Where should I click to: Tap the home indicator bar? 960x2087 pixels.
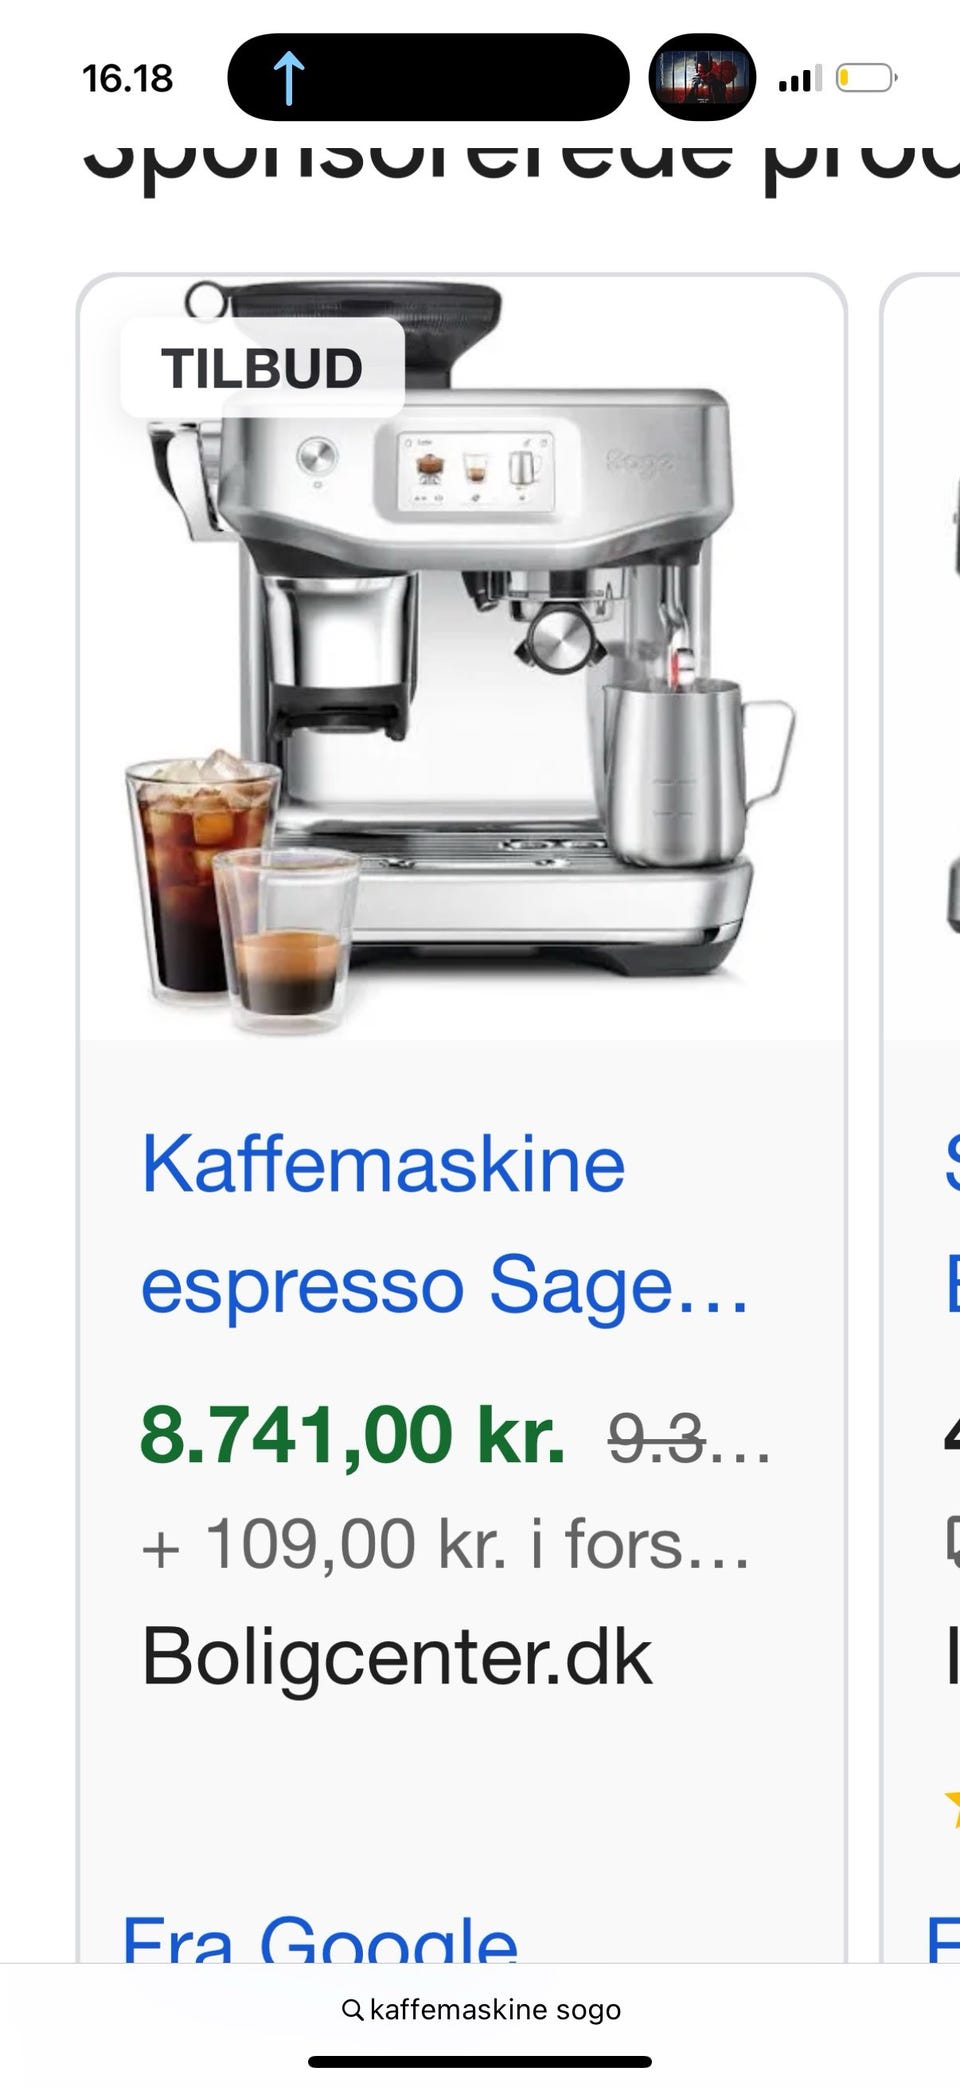coord(480,2061)
